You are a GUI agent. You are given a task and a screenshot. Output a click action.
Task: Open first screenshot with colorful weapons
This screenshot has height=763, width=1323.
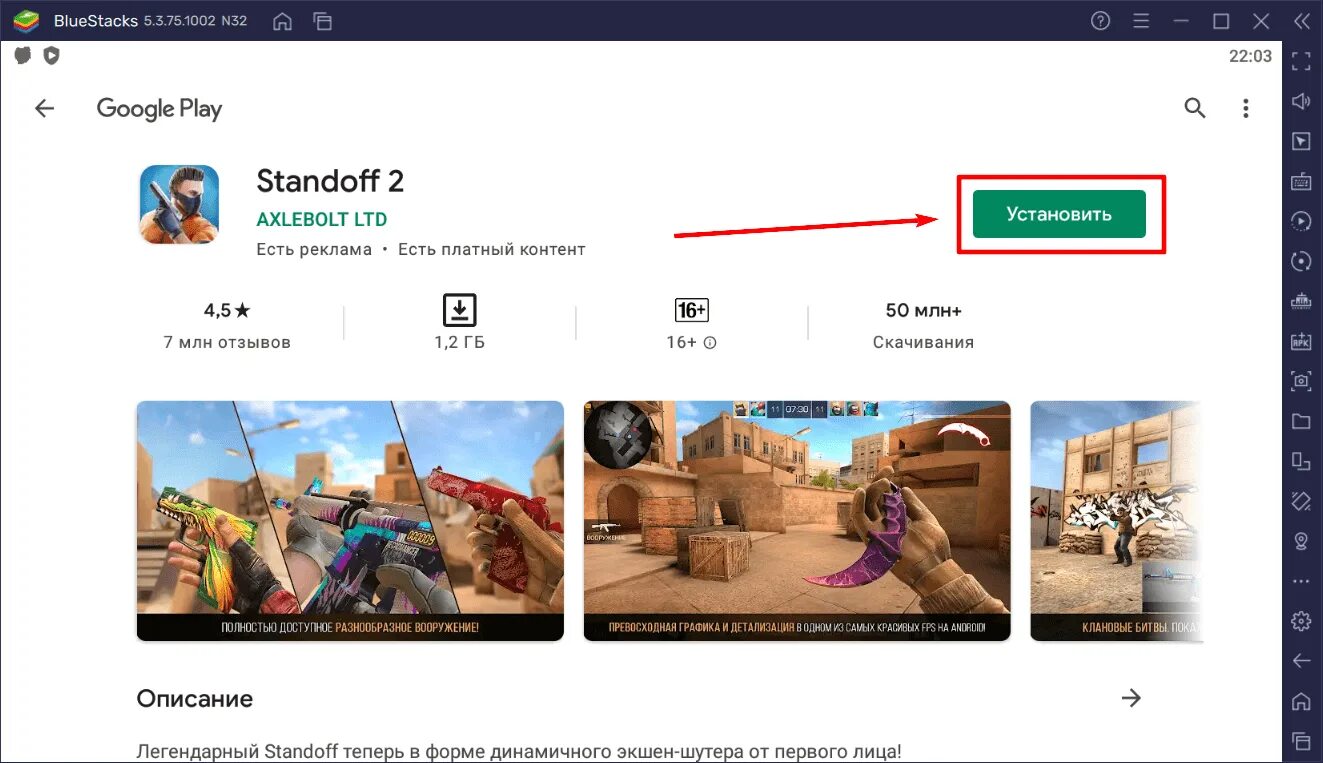[350, 521]
